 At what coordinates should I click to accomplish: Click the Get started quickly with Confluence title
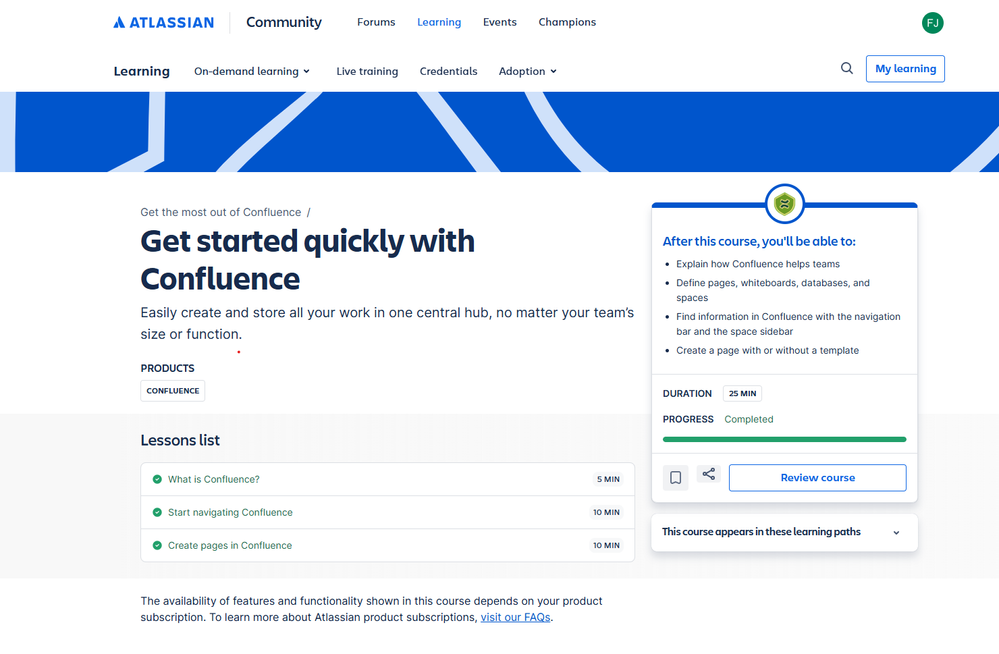tap(308, 260)
